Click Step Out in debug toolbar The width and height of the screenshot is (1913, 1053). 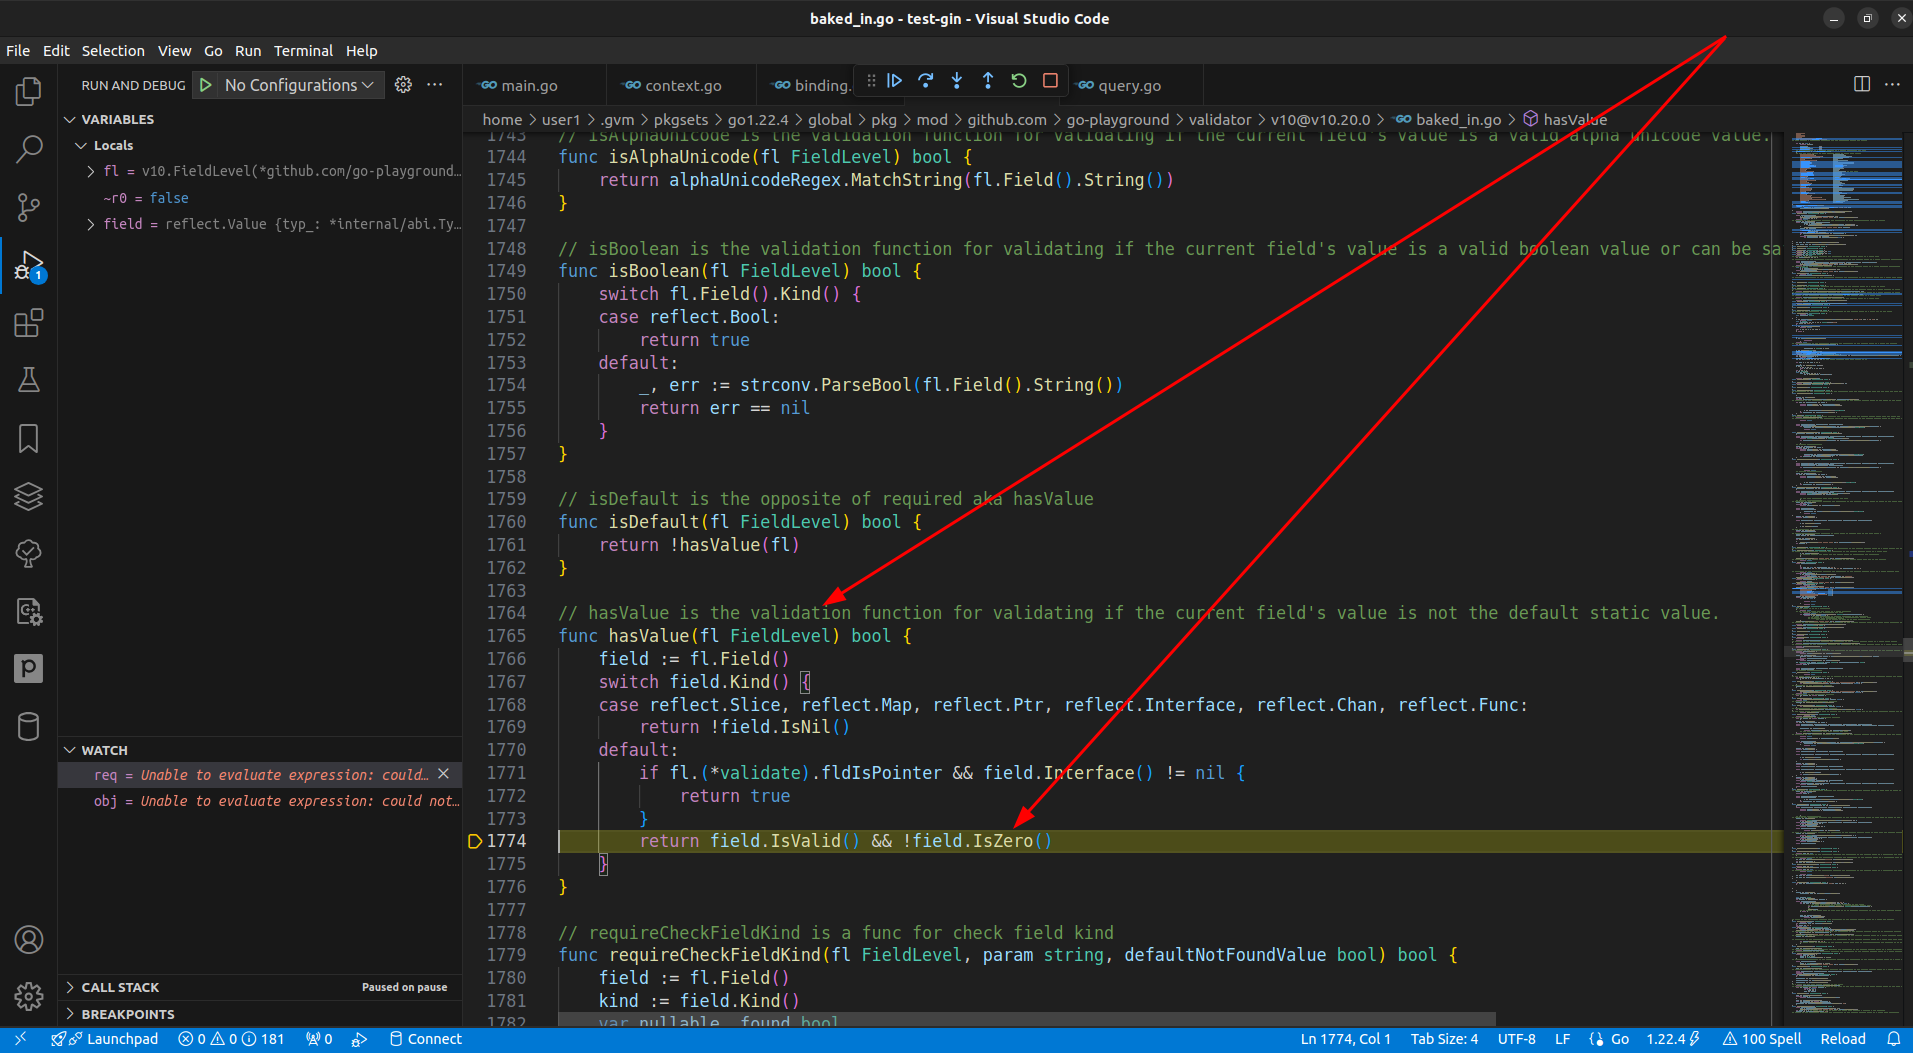988,81
